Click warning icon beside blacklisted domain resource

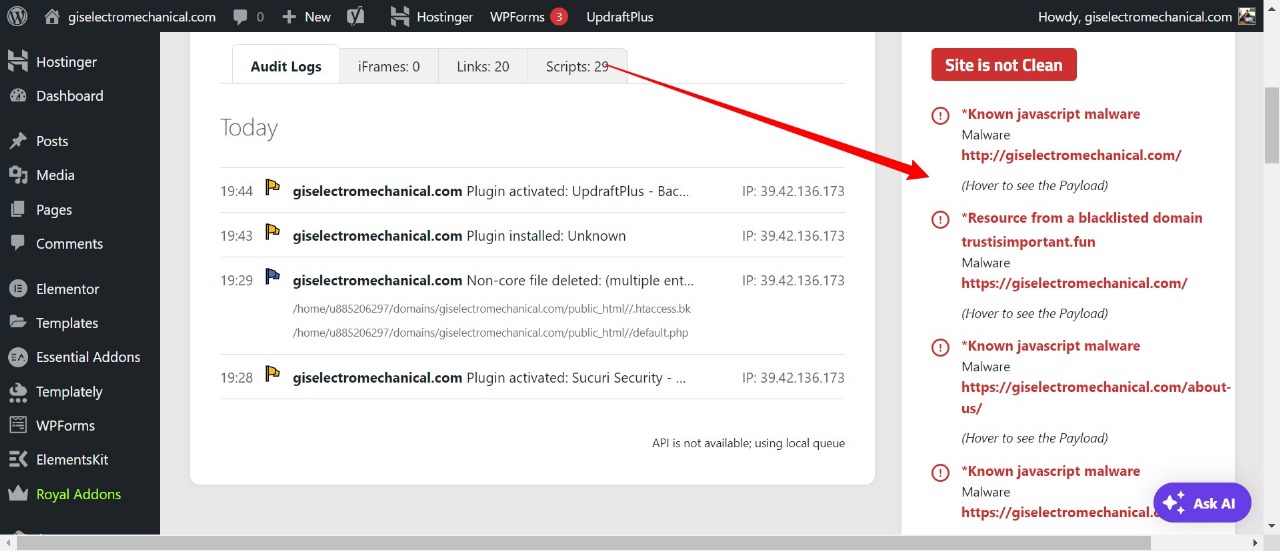point(940,219)
